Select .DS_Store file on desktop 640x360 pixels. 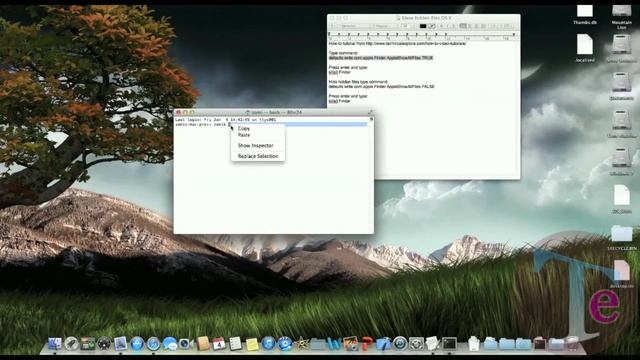pos(622,199)
